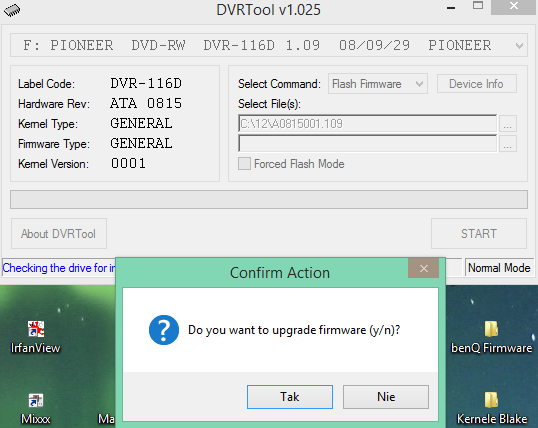
Task: Close the Confirm Action dialog
Action: [423, 268]
